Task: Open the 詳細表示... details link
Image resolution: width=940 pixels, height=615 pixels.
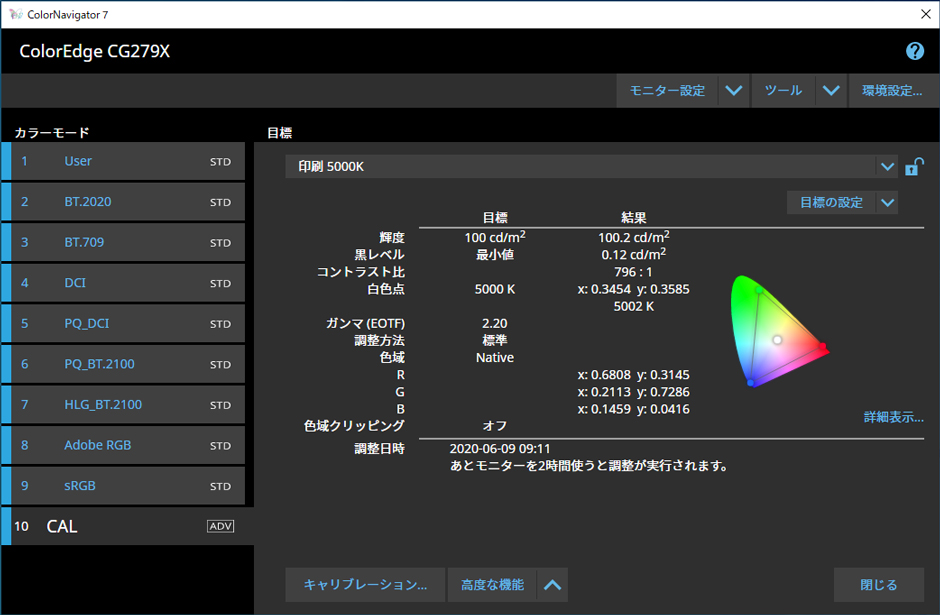Action: click(x=893, y=417)
